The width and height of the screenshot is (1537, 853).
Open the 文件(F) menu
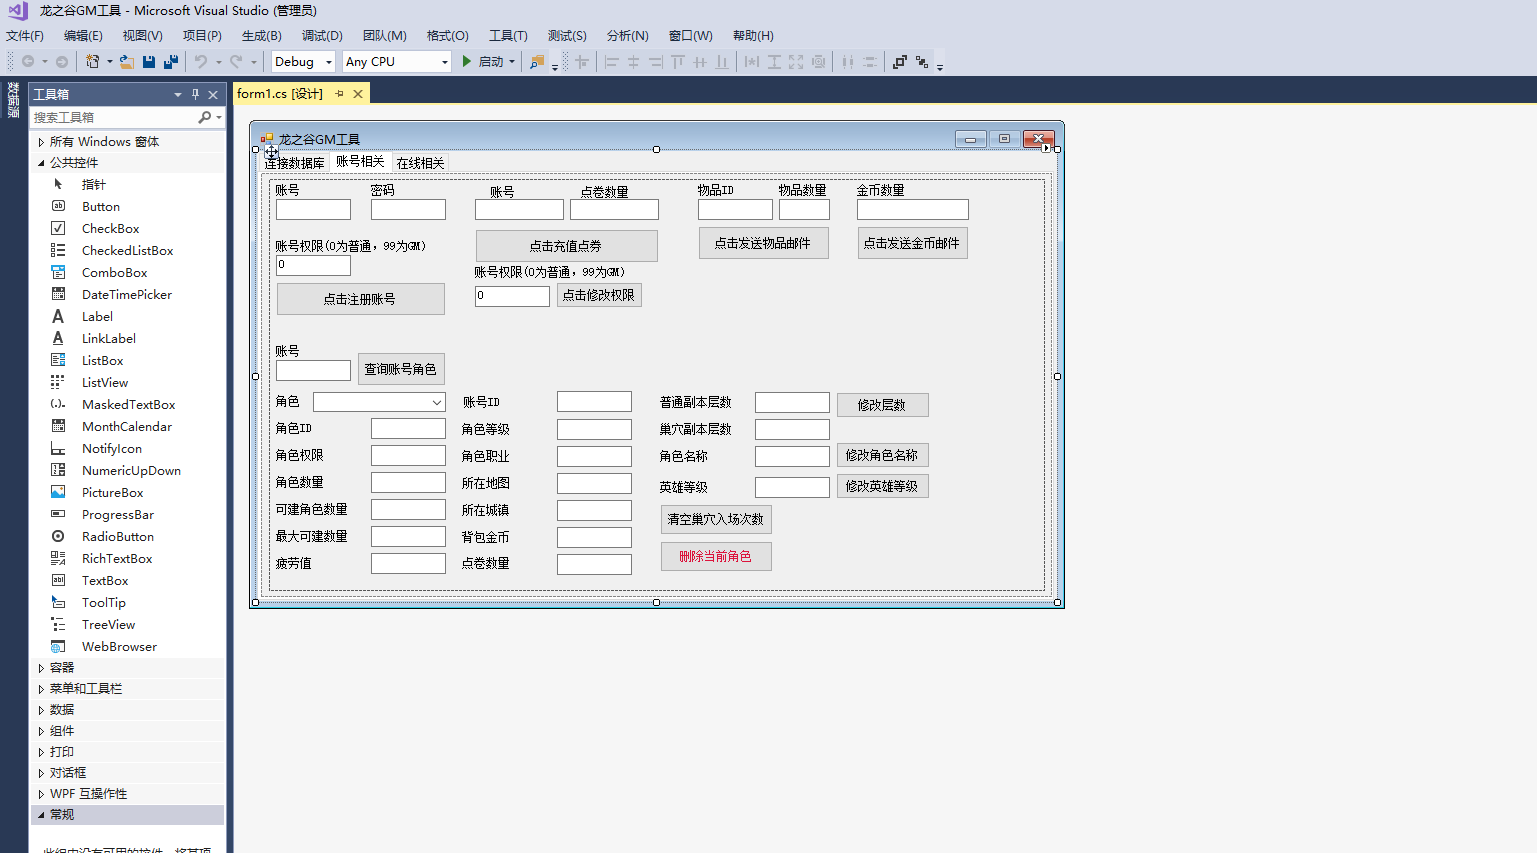pyautogui.click(x=25, y=35)
